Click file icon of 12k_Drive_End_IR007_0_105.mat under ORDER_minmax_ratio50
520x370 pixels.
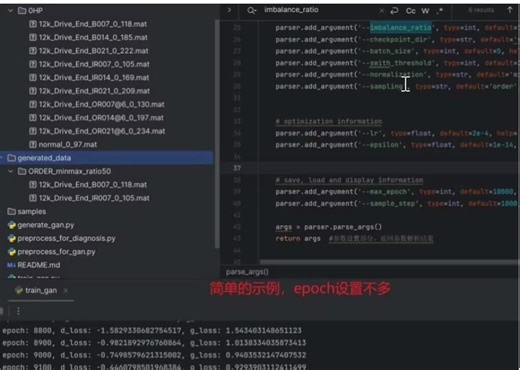click(33, 198)
